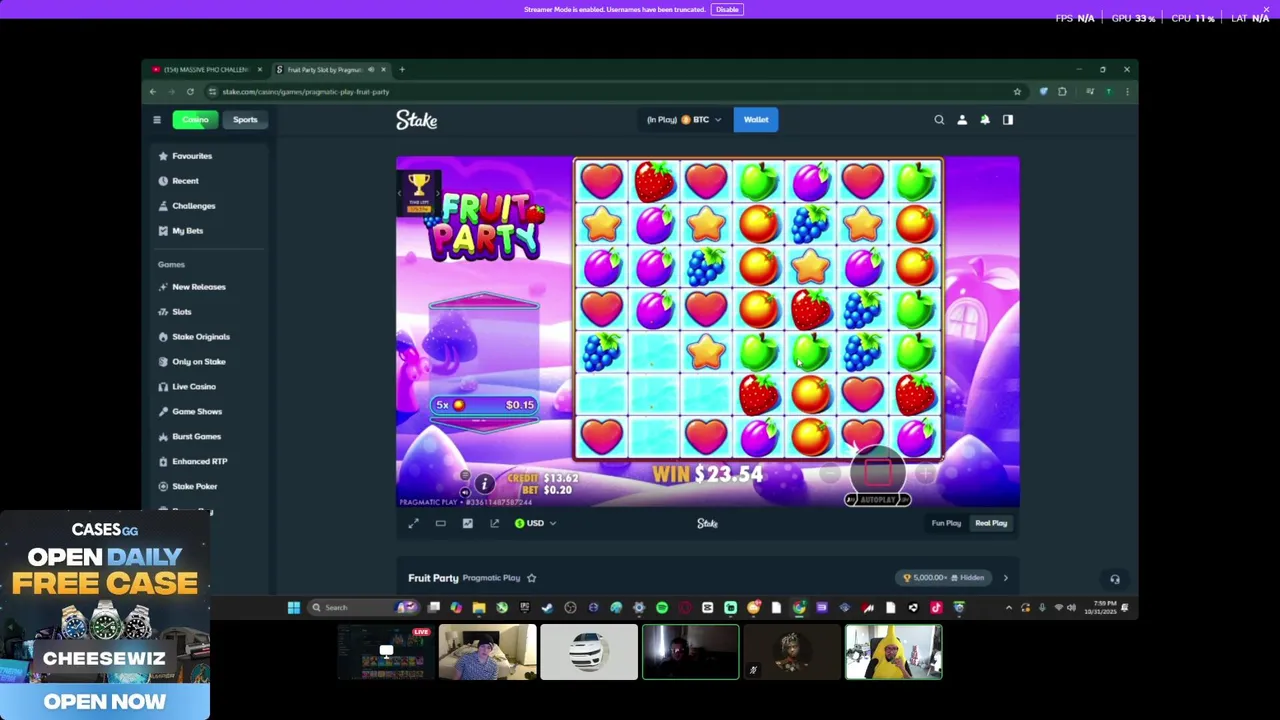Open Stake Originals in the sidebar

coord(200,337)
